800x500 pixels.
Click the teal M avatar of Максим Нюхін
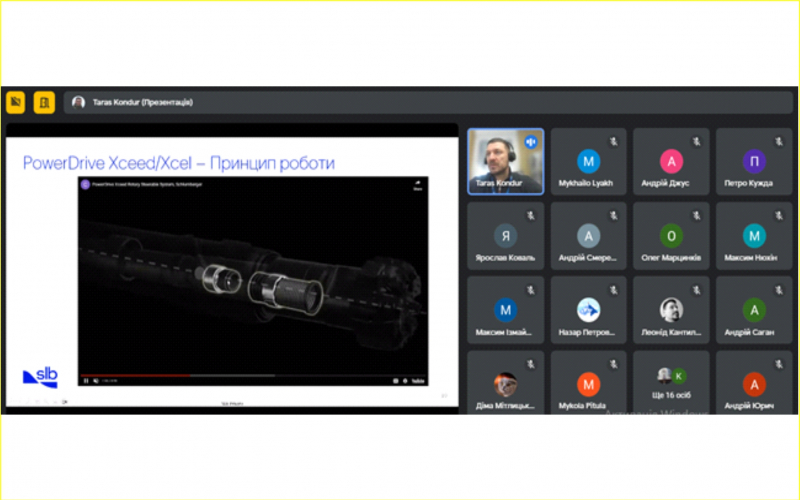point(754,236)
